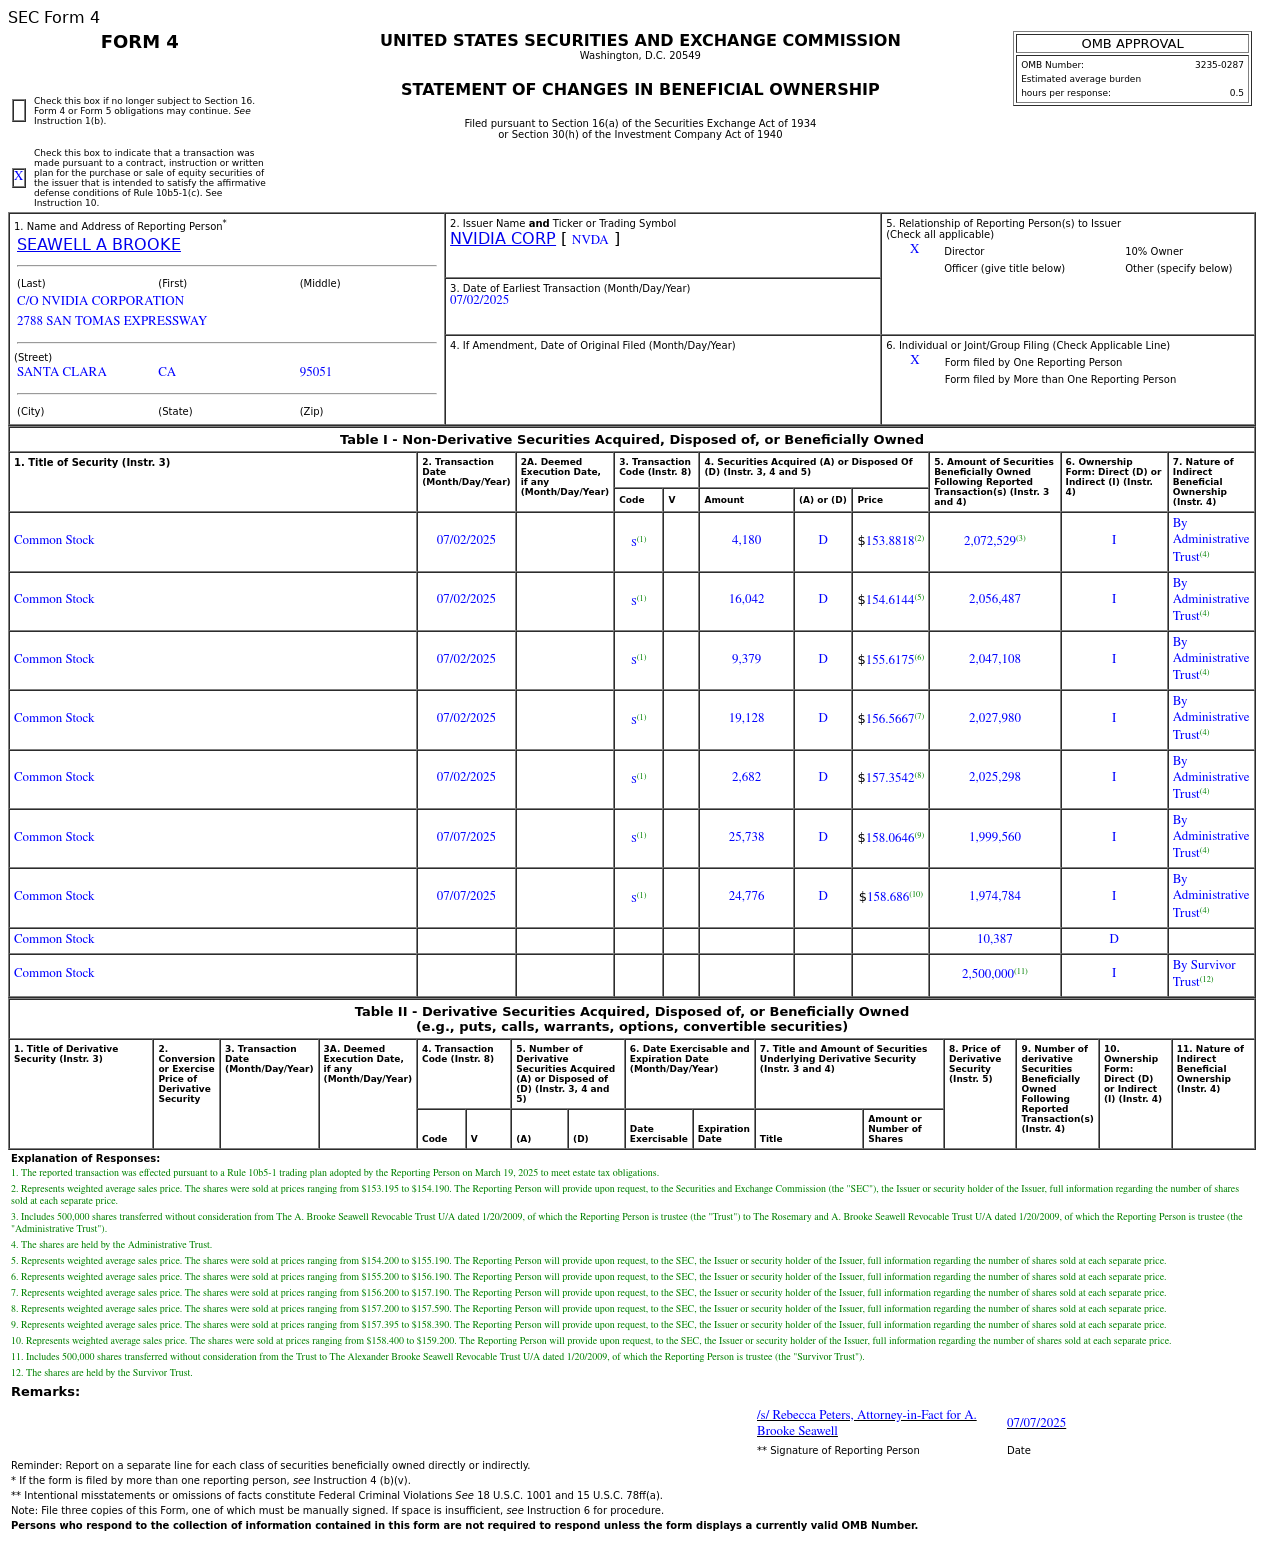This screenshot has width=1264, height=1555.
Task: Click the Remarks heading
Action: (45, 1392)
